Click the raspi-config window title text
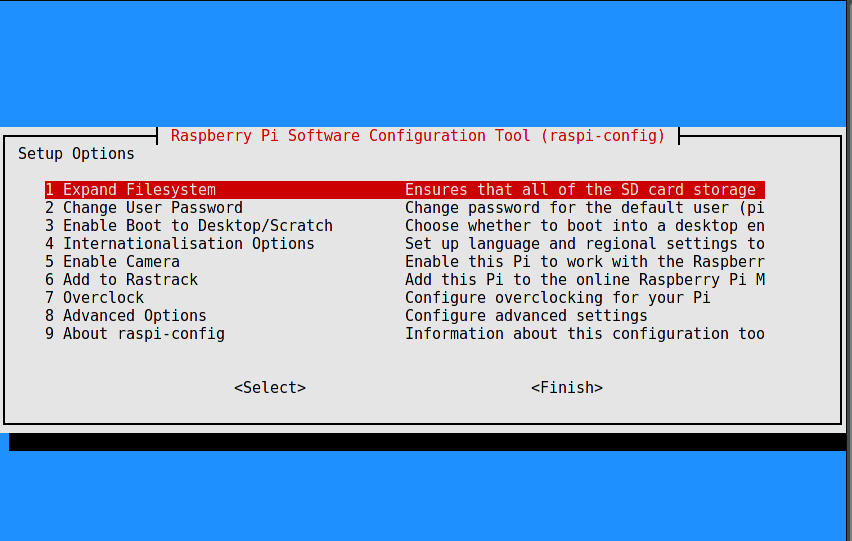The image size is (852, 541). pos(418,136)
